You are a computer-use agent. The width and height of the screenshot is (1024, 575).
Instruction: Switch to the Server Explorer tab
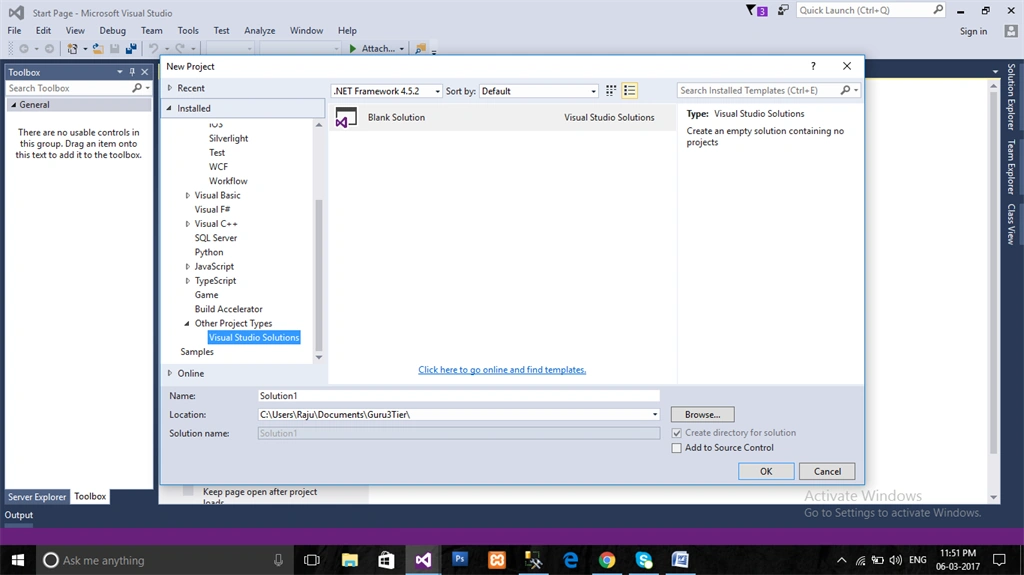pyautogui.click(x=37, y=497)
